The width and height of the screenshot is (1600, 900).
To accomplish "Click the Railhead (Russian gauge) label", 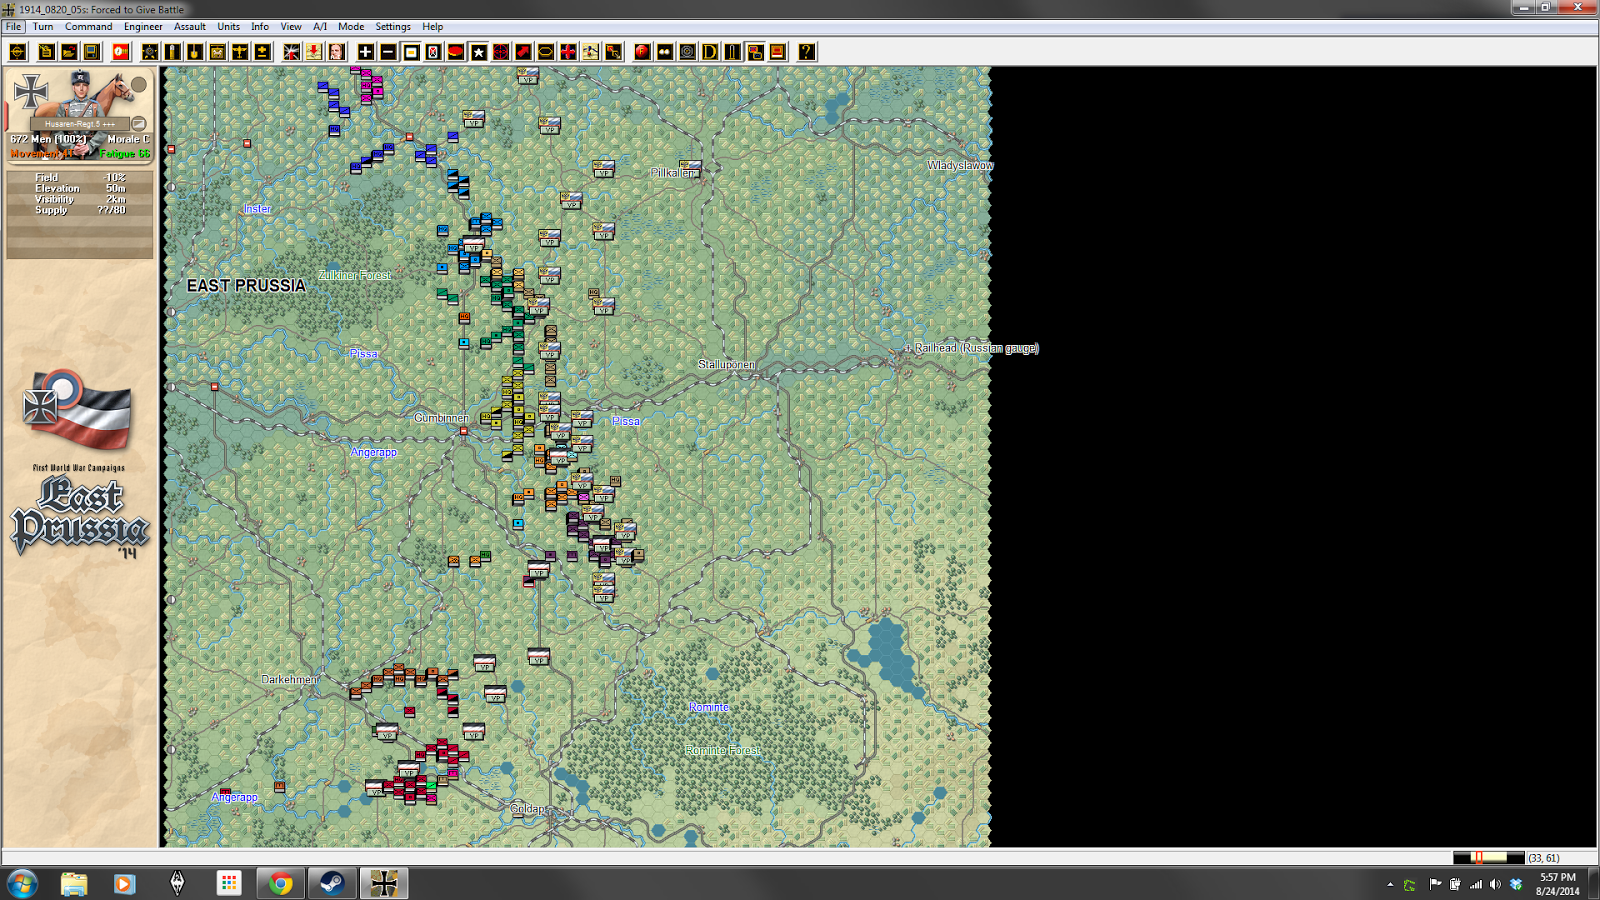I will [x=977, y=348].
